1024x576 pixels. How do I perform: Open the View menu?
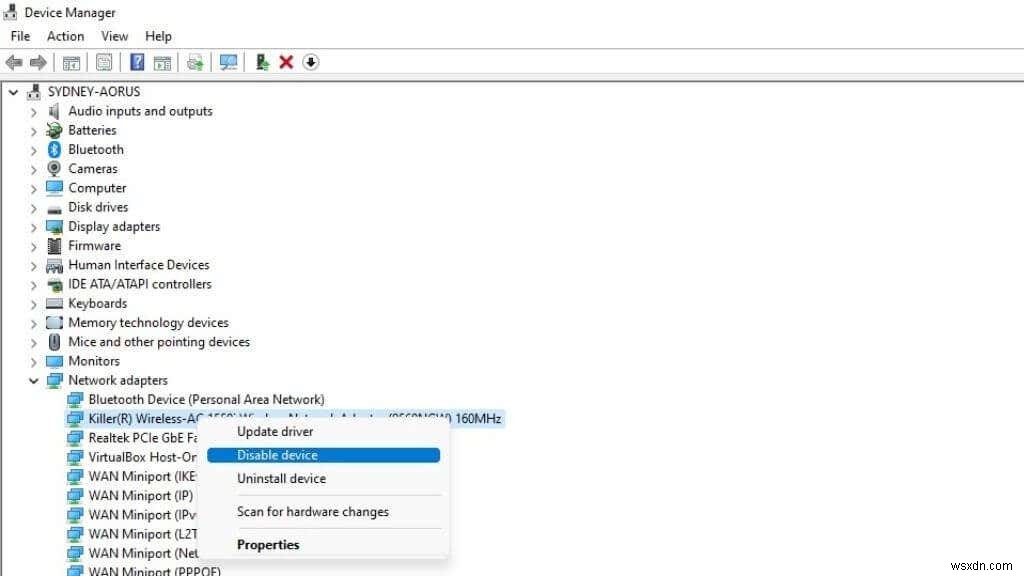pos(114,36)
